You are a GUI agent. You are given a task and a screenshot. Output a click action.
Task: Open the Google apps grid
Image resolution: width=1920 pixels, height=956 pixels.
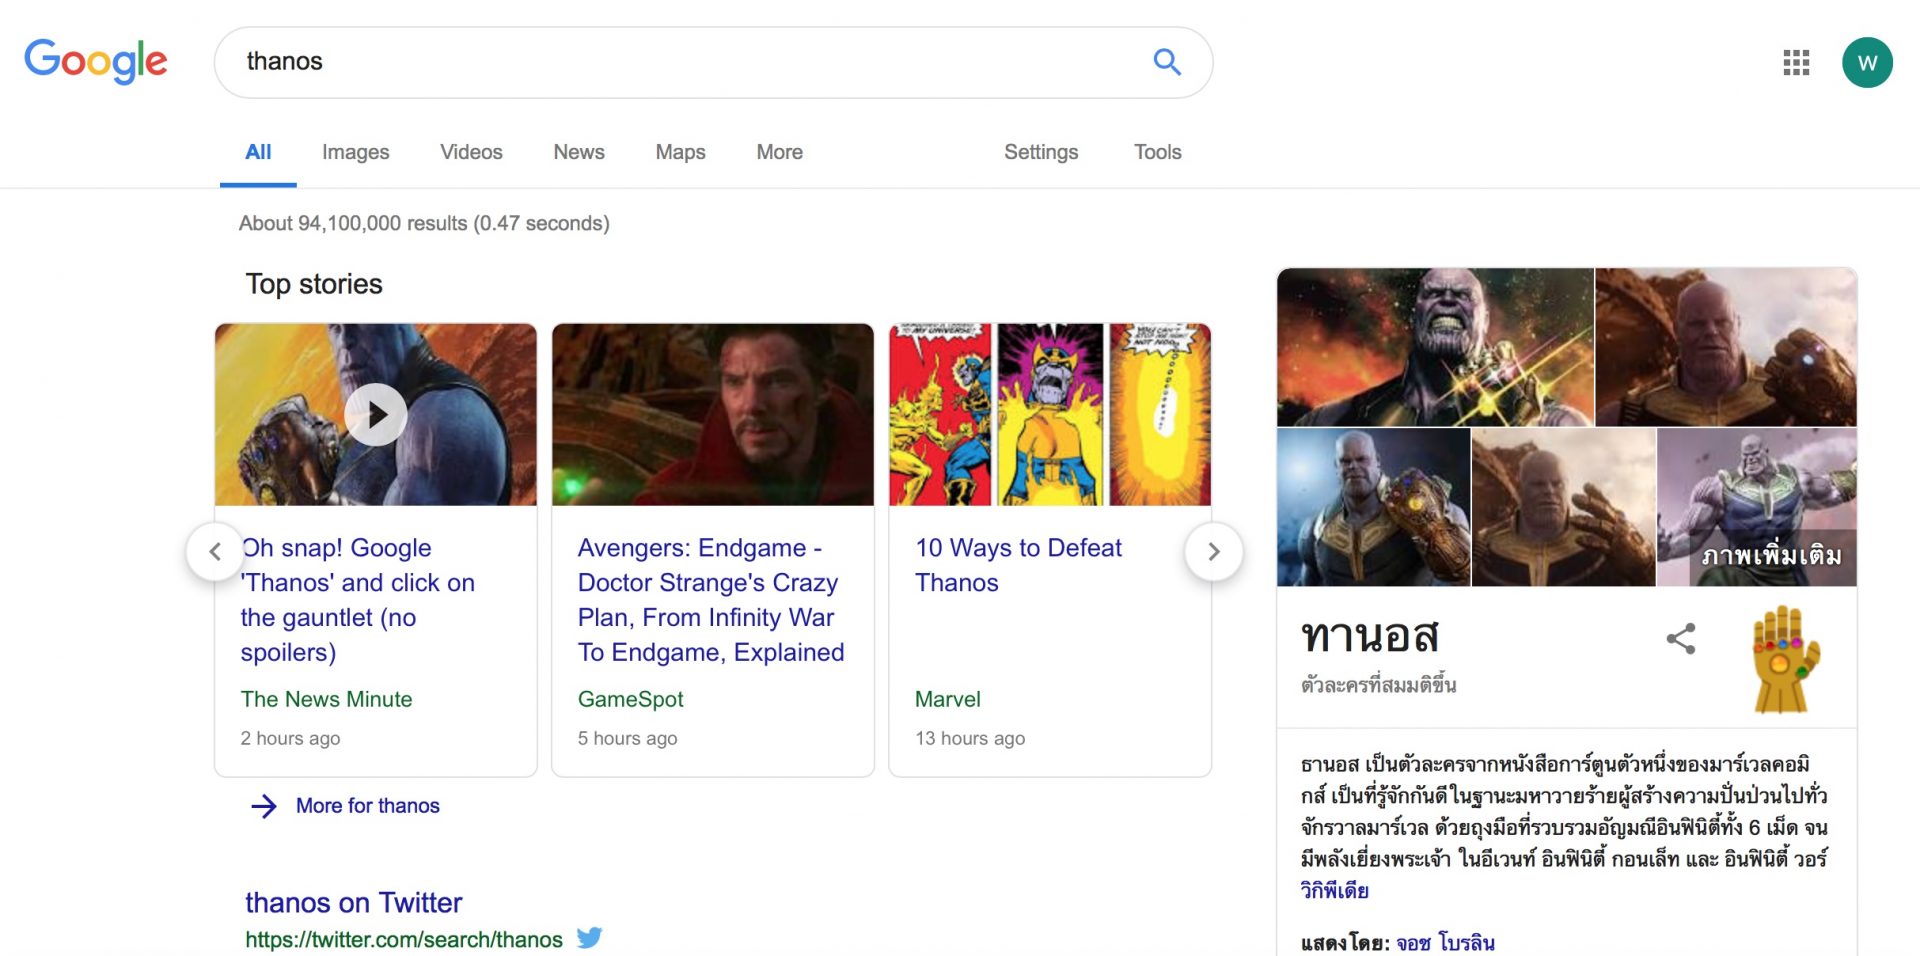click(x=1796, y=62)
